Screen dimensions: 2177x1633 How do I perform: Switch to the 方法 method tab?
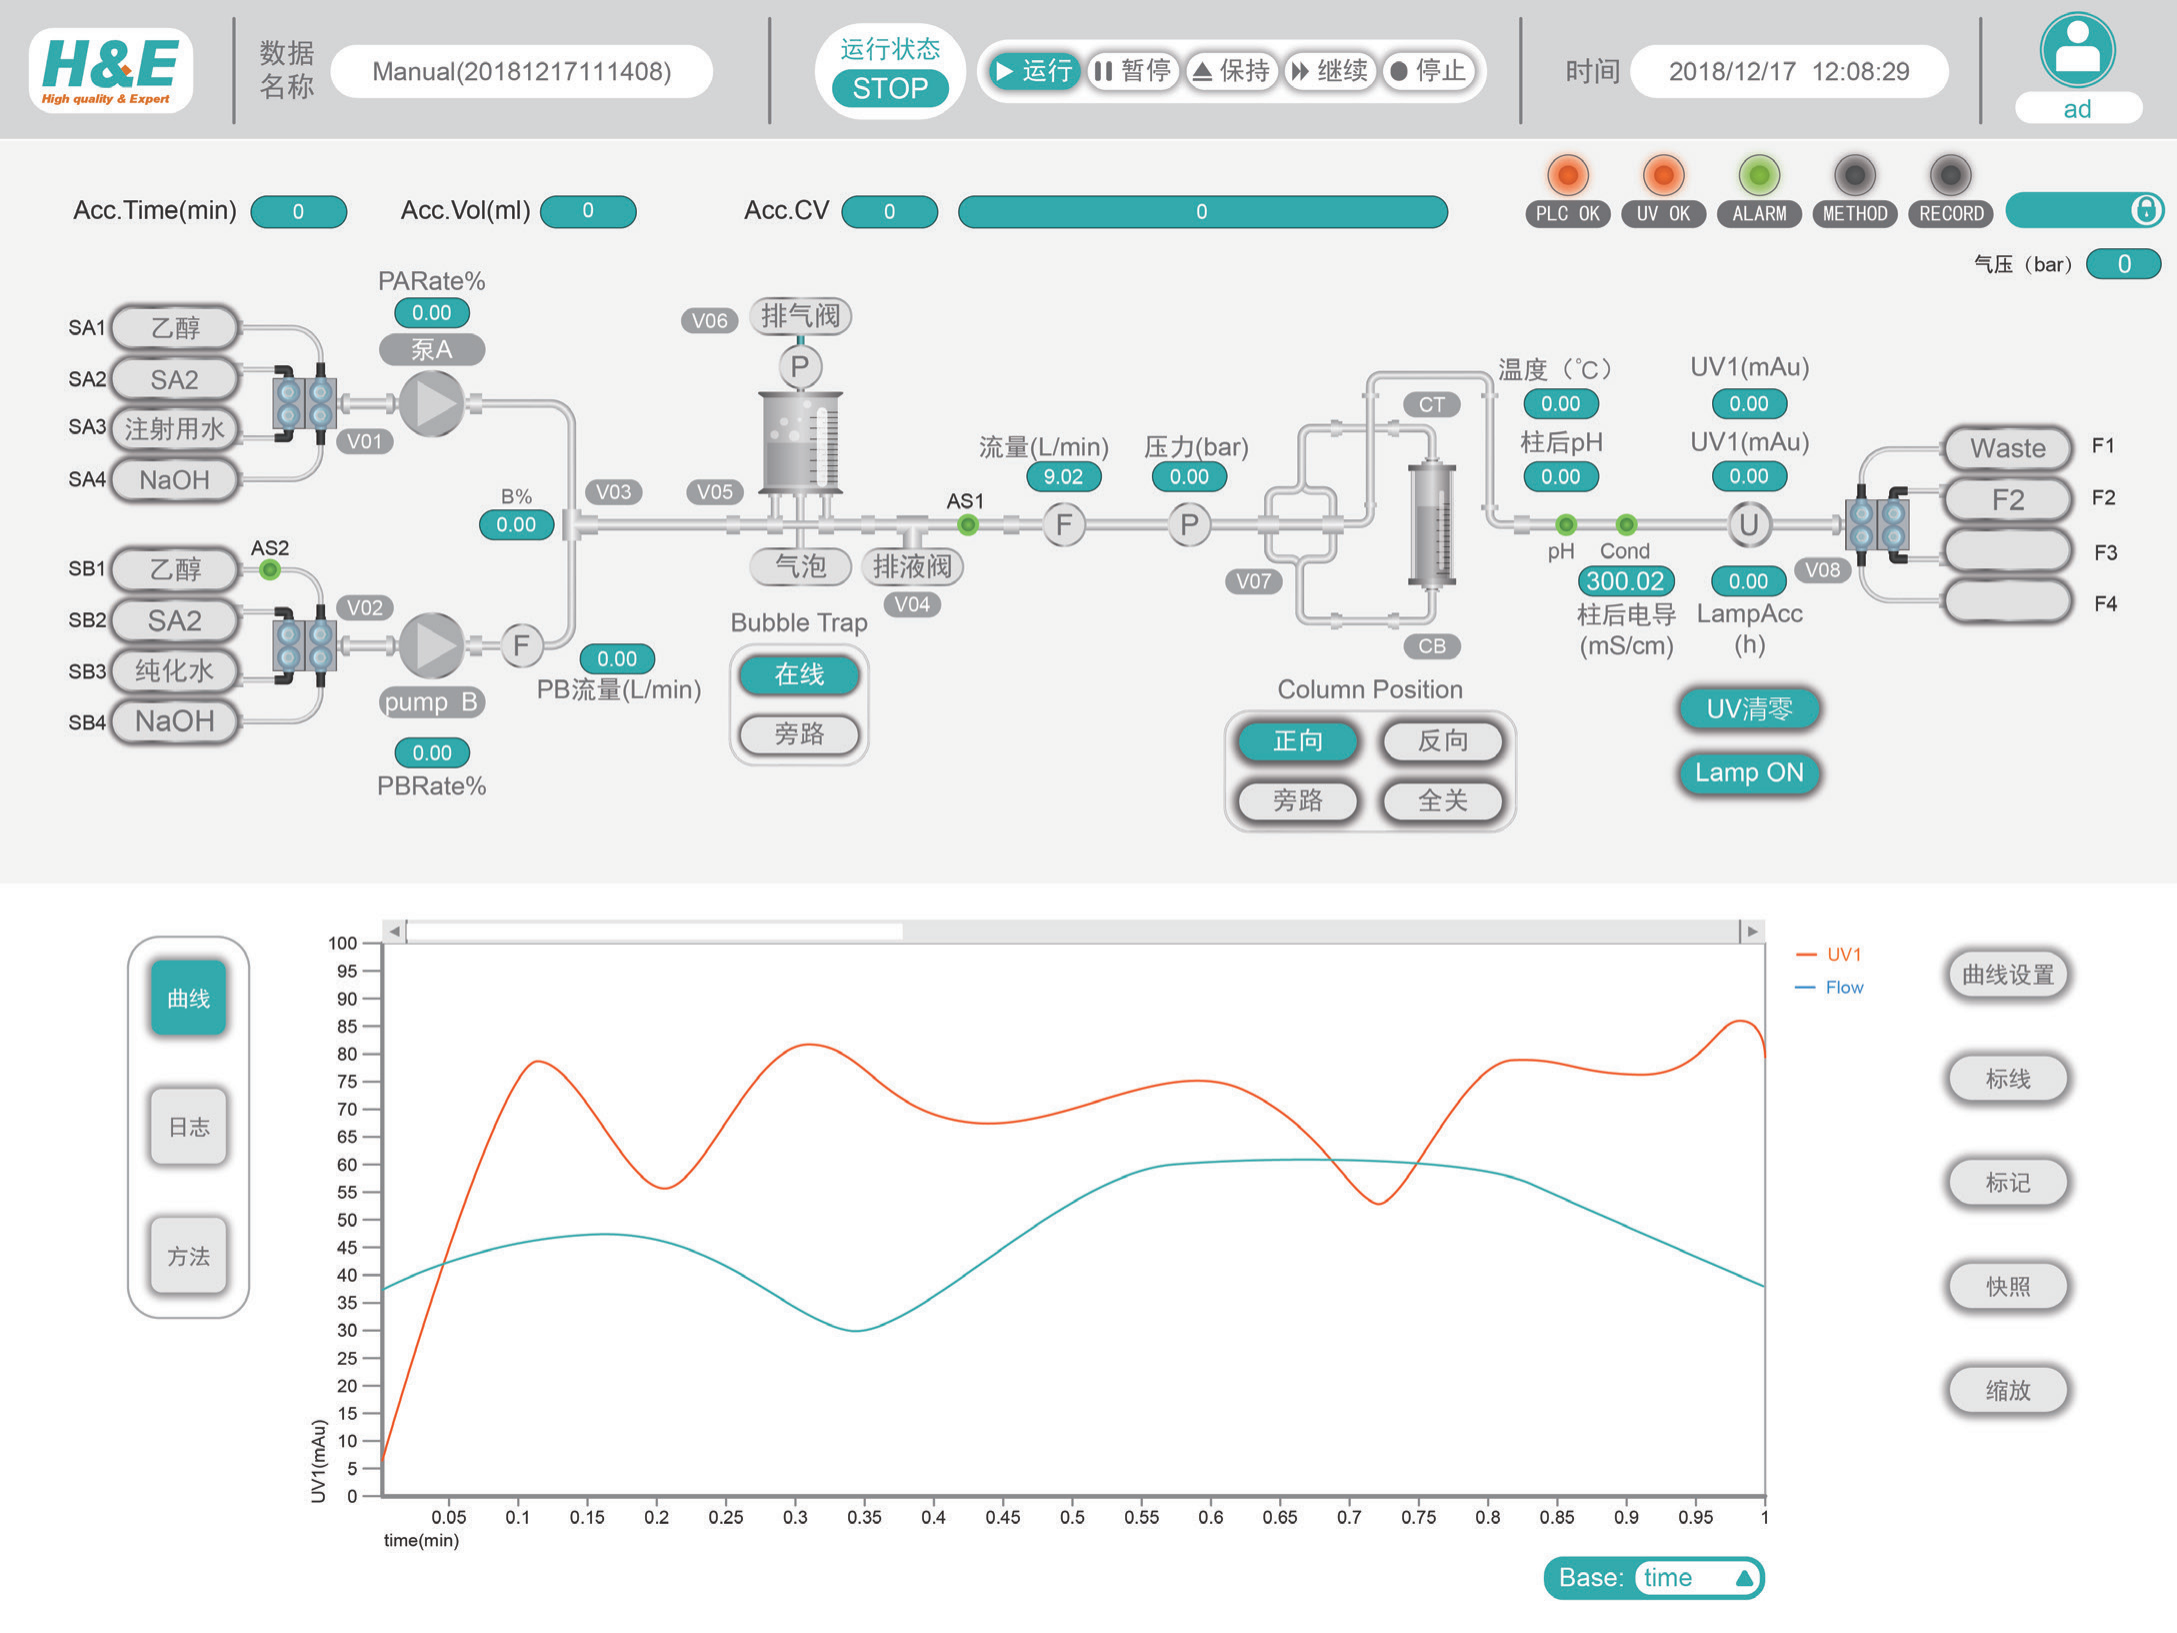188,1256
